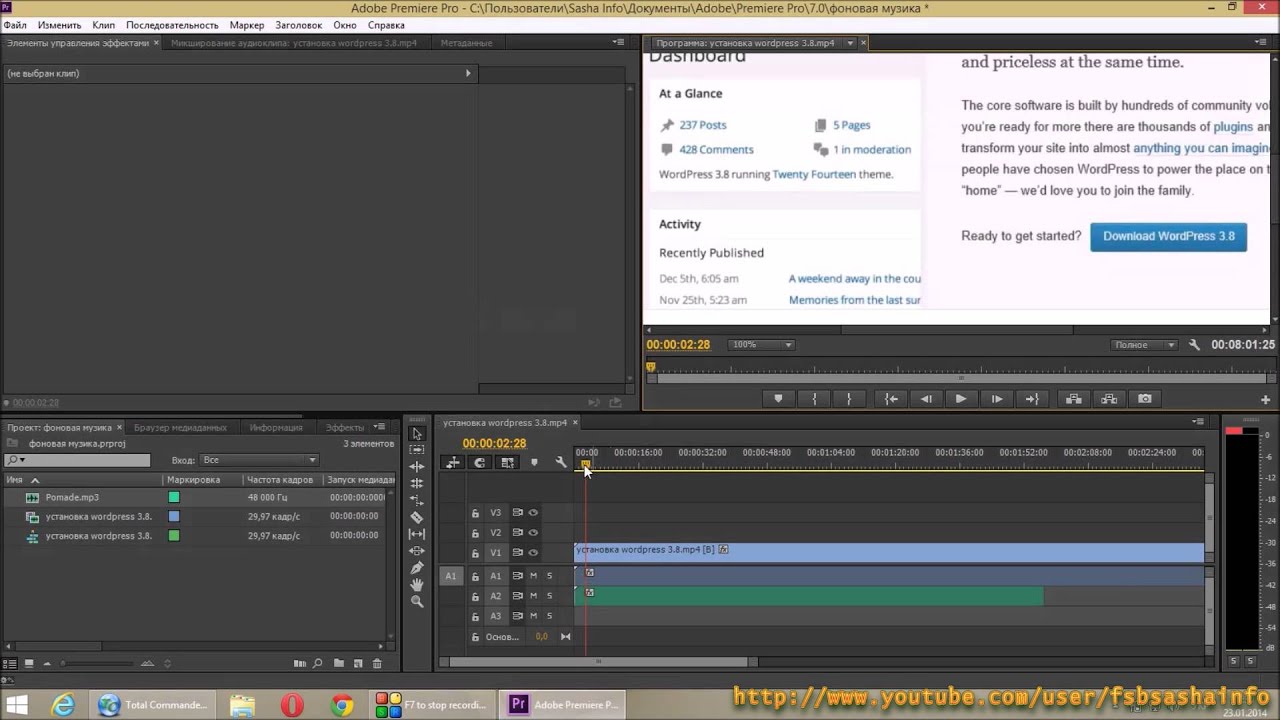Switch Project panel to icon view
1280x720 pixels.
pyautogui.click(x=29, y=663)
